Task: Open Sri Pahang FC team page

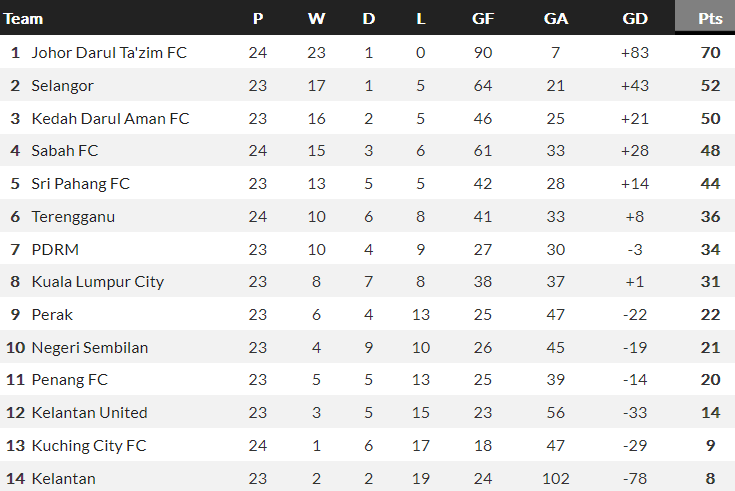Action: pos(80,184)
